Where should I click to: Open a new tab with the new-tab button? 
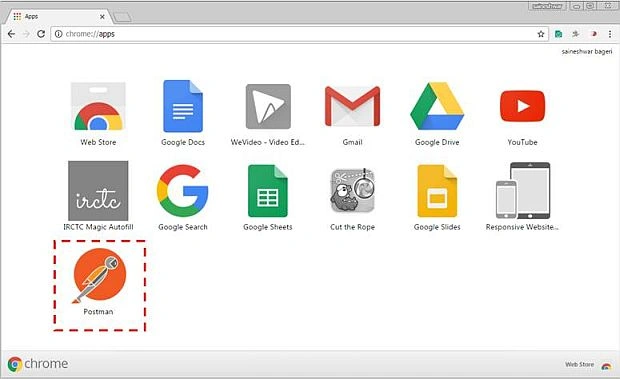pyautogui.click(x=122, y=17)
